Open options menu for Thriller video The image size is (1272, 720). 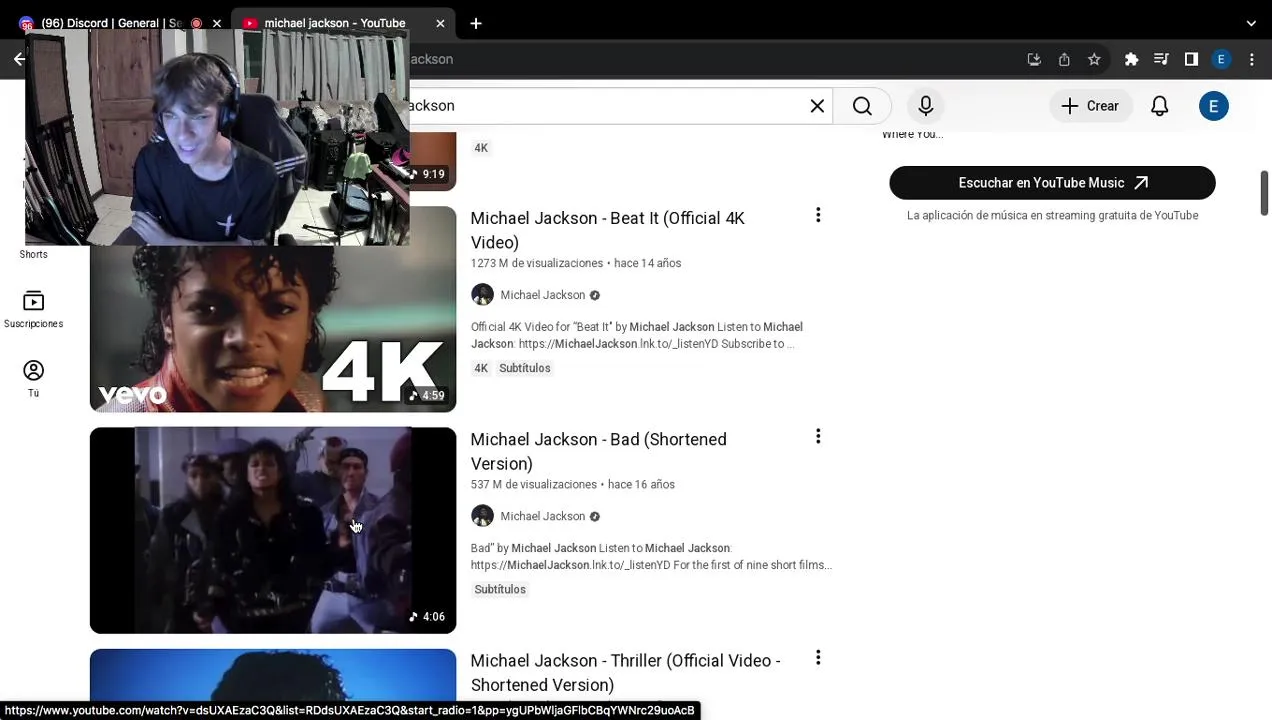(818, 658)
